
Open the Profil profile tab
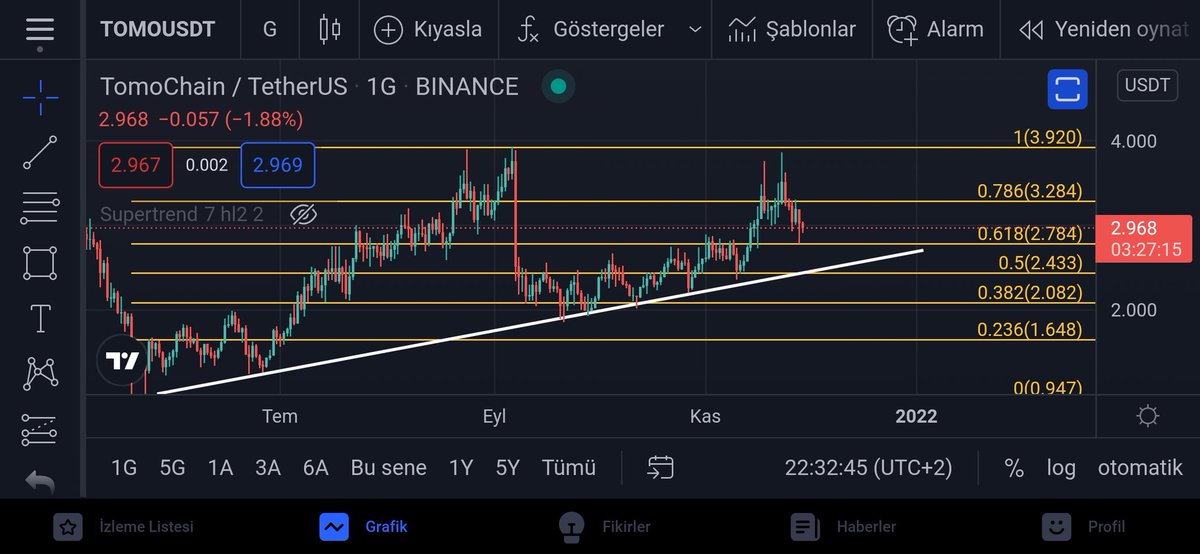(1083, 526)
